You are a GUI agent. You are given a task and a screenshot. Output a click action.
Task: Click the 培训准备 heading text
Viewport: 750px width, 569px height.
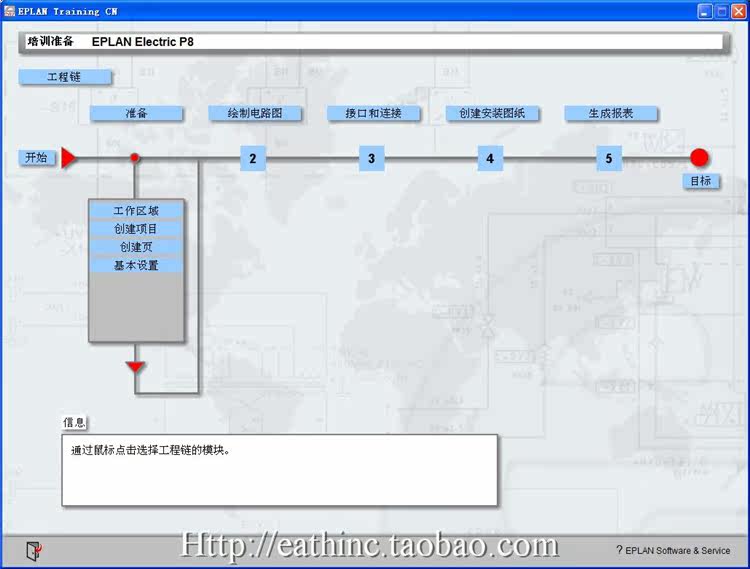pyautogui.click(x=50, y=42)
